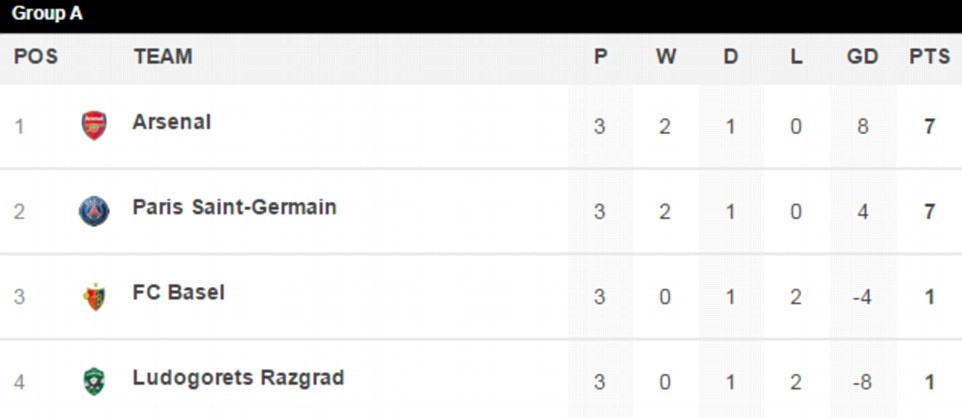Screen dimensions: 962x418
Task: Click the W wins column header
Action: coord(666,57)
